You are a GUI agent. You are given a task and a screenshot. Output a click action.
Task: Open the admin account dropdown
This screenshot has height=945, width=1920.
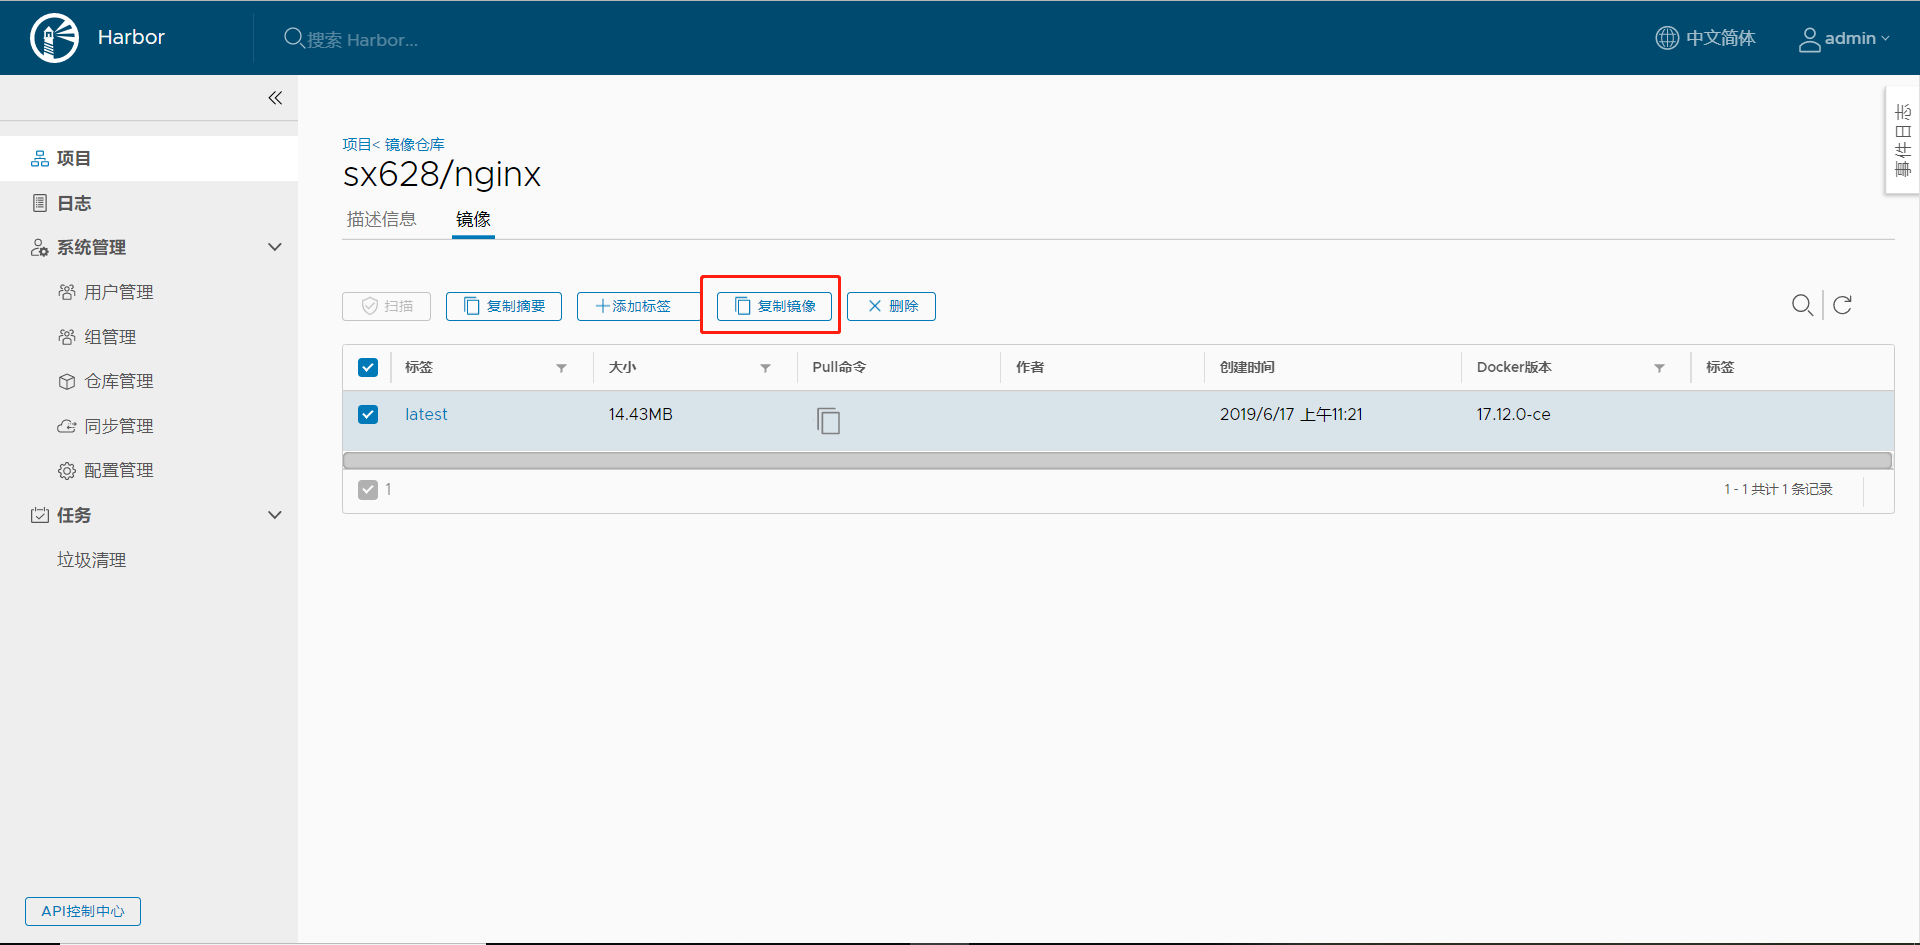1845,39
